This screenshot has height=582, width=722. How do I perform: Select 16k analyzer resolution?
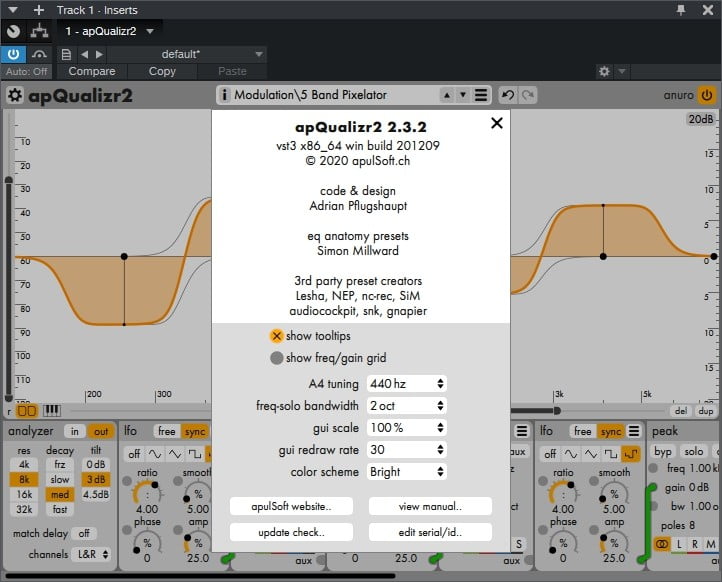(24, 495)
